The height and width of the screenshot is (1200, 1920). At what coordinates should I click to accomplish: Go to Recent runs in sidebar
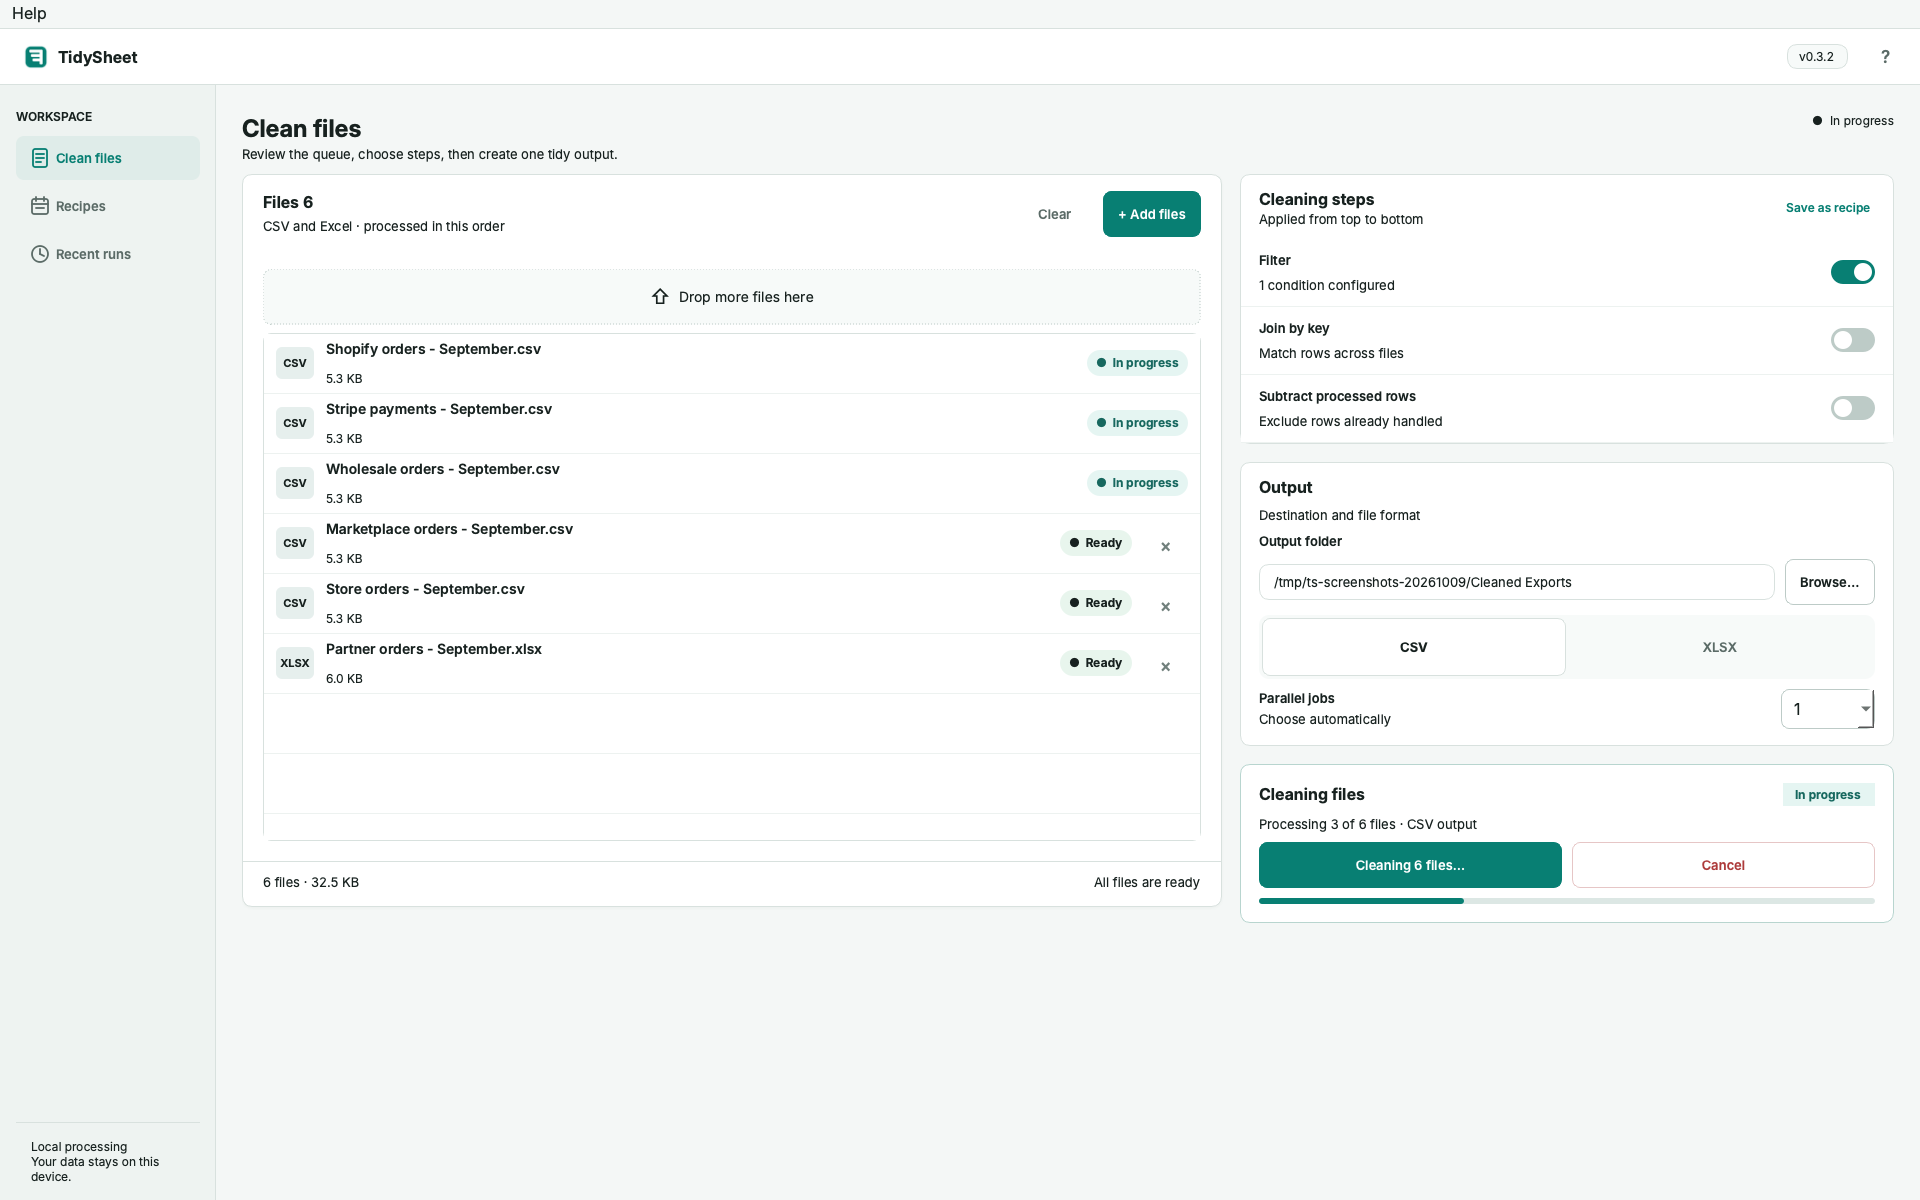(x=108, y=254)
